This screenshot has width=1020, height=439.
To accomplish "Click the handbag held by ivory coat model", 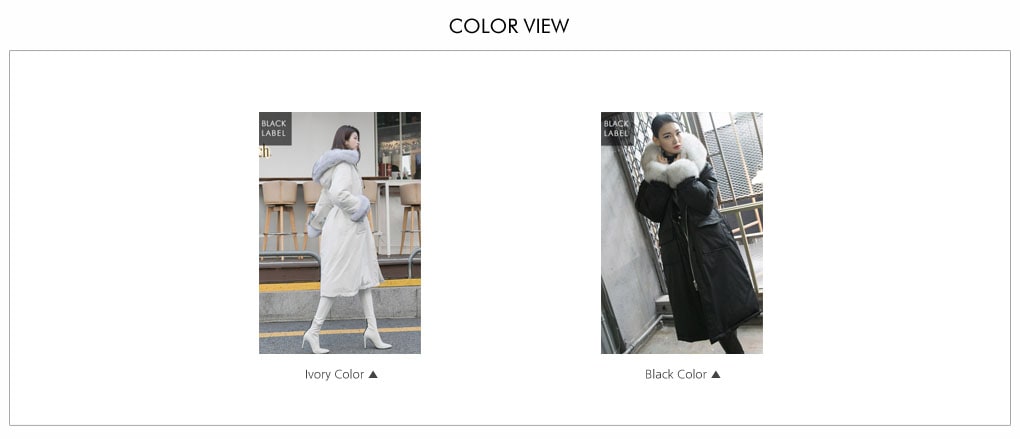I will point(315,224).
